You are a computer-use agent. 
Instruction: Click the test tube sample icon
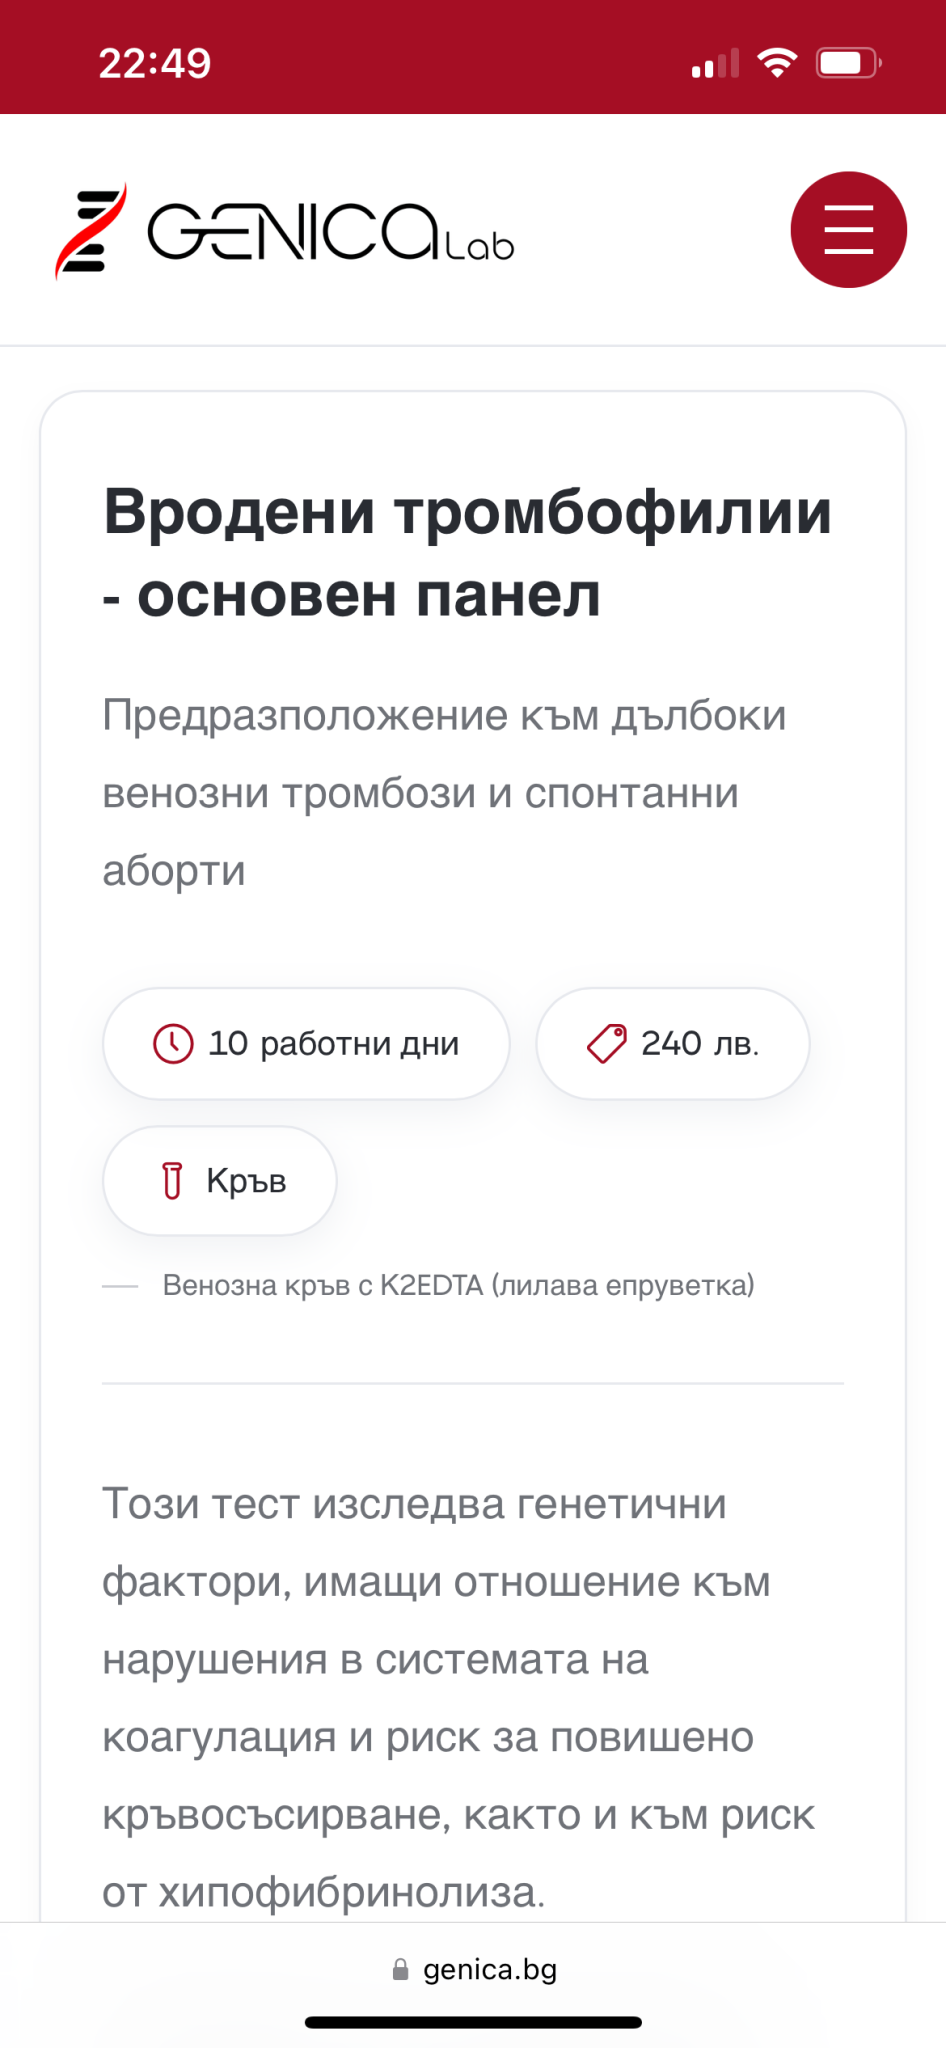(172, 1180)
